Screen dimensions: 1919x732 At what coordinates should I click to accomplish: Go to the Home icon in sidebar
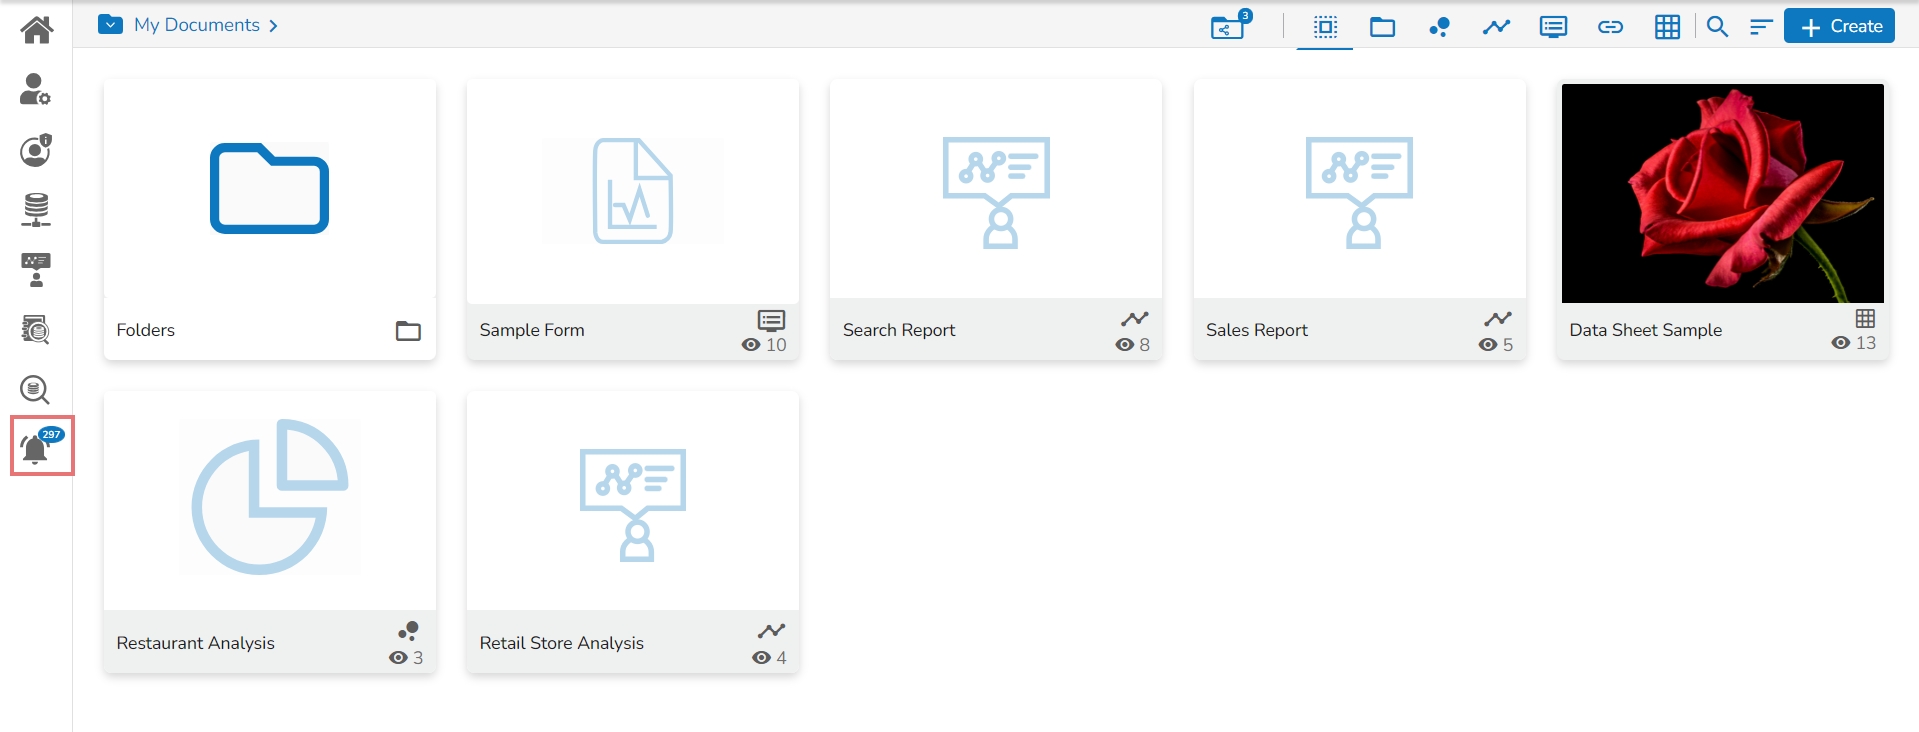[36, 29]
